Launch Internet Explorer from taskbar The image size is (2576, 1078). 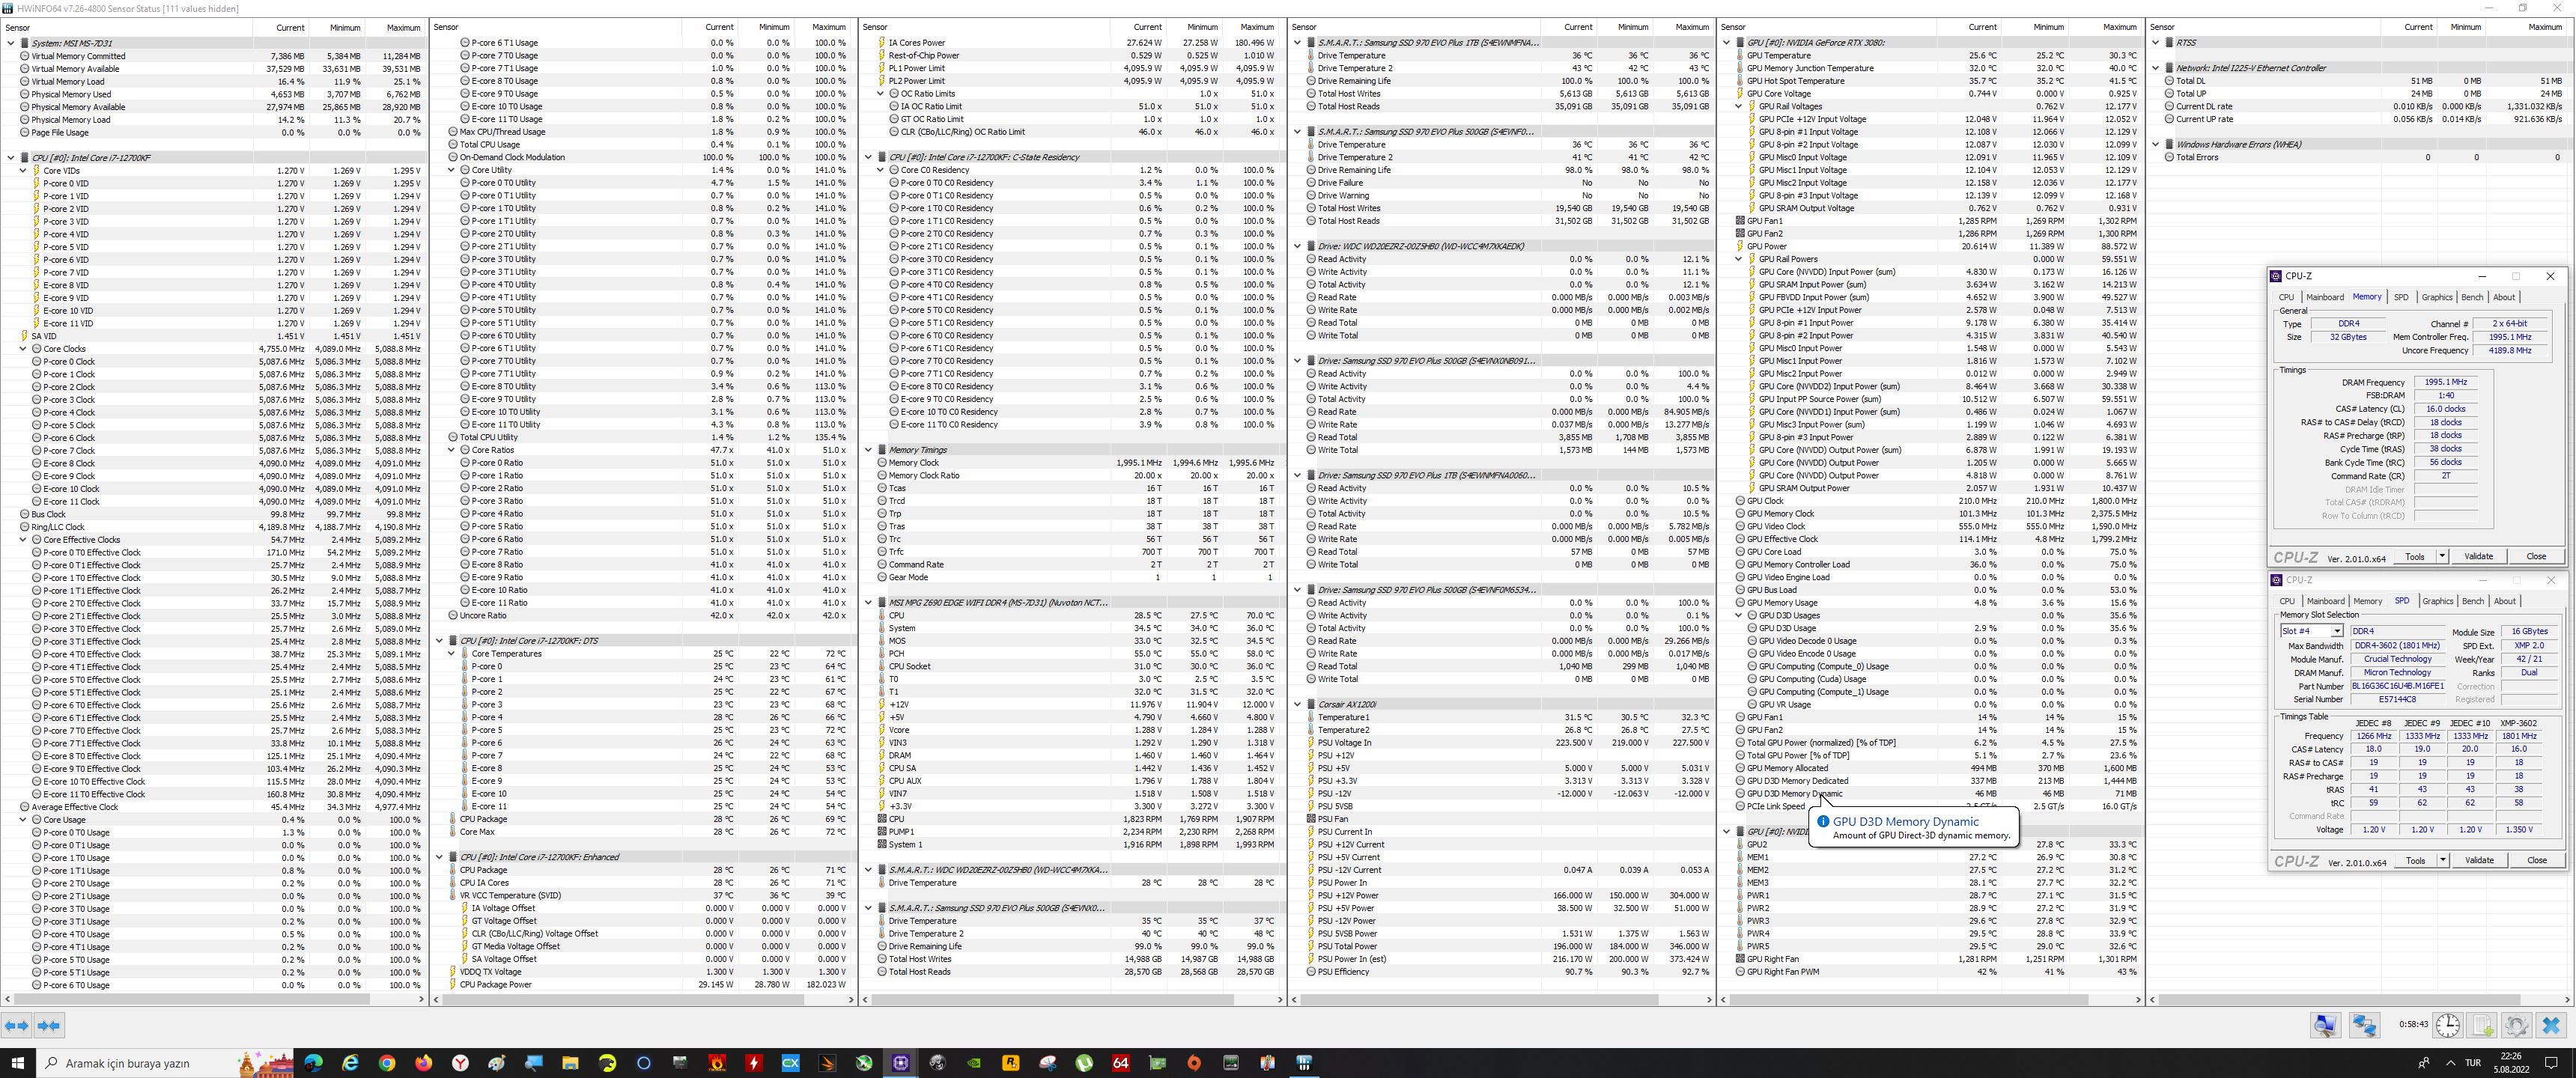click(350, 1063)
